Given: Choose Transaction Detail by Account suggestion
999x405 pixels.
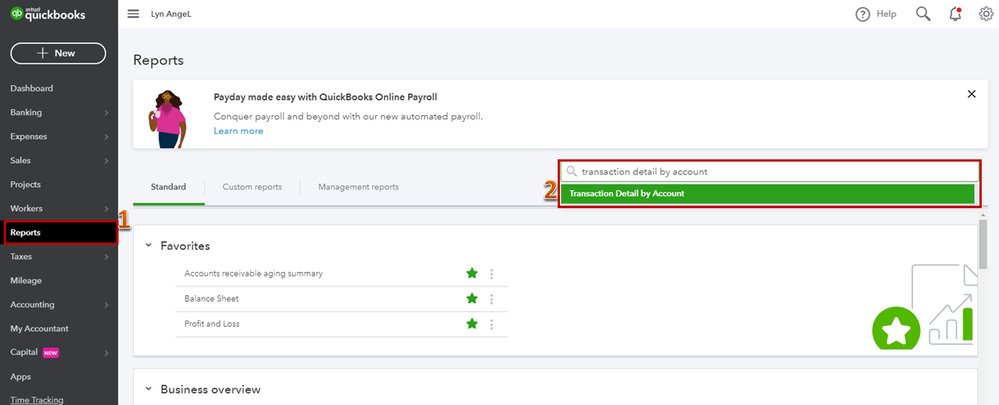Looking at the screenshot, I should coord(768,194).
